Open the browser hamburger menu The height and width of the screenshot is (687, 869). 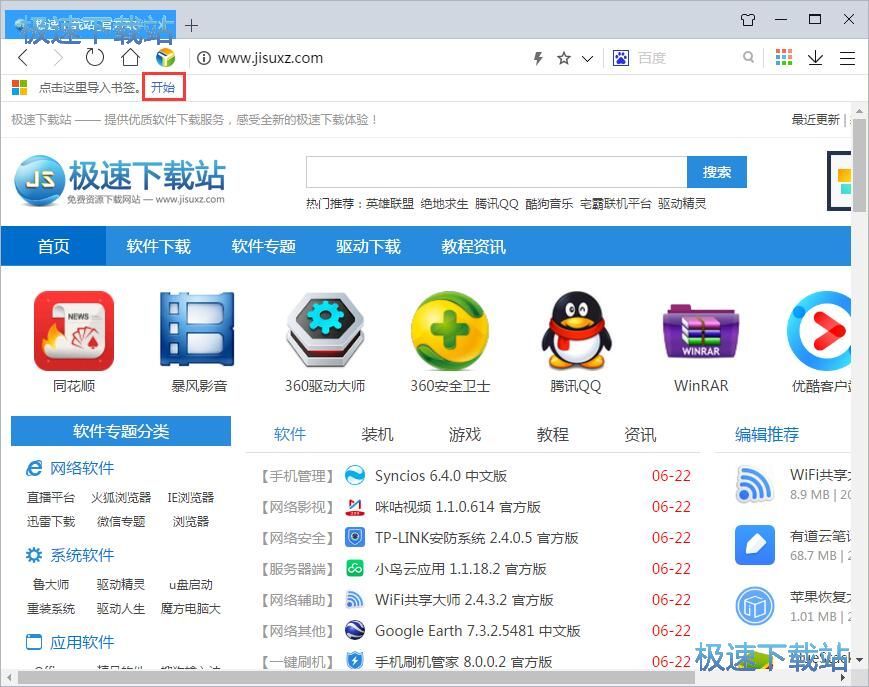pyautogui.click(x=847, y=58)
